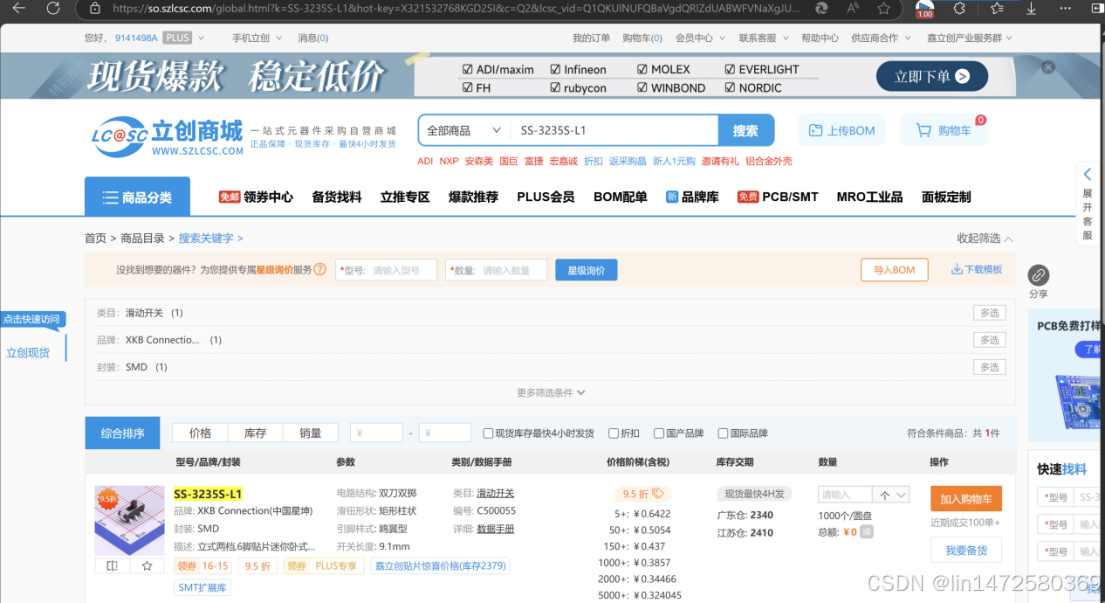Open 备货找料 nav item
This screenshot has height=603, width=1105.
tap(337, 197)
